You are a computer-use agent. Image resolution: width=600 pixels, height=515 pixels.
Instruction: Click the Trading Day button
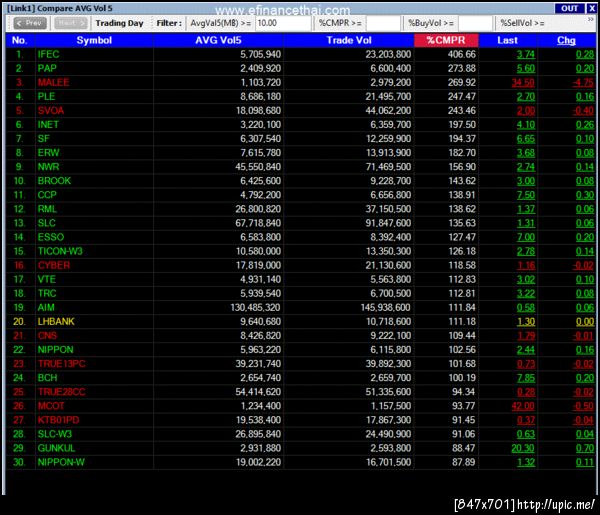(119, 23)
